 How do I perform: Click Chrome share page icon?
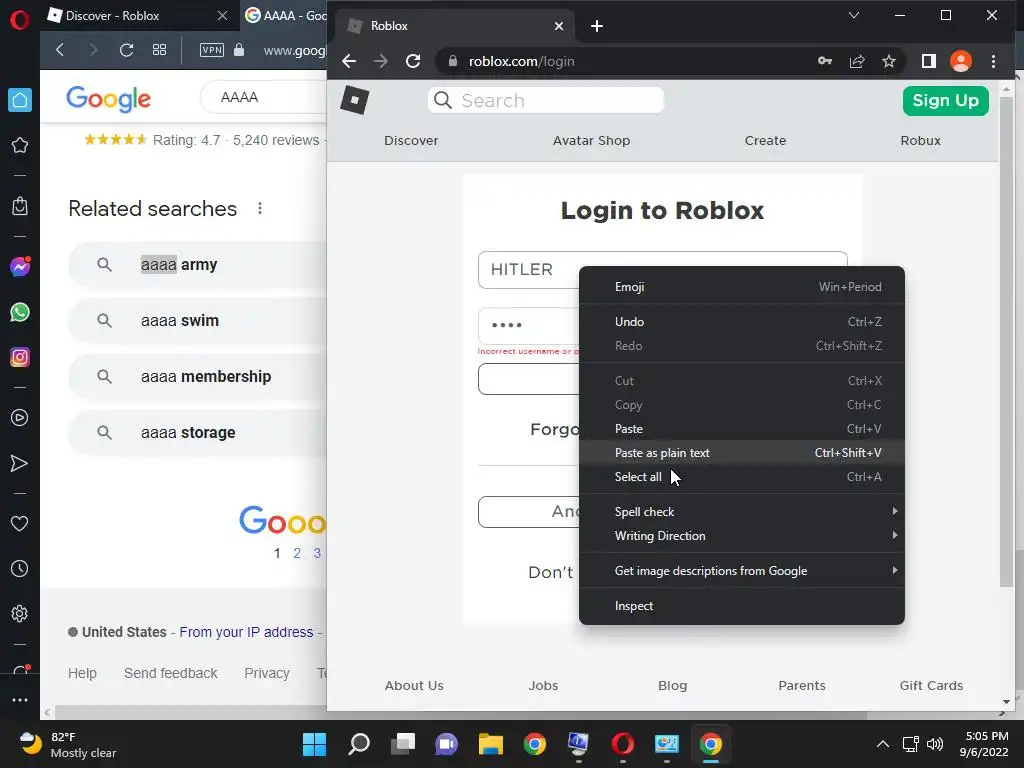click(x=857, y=61)
